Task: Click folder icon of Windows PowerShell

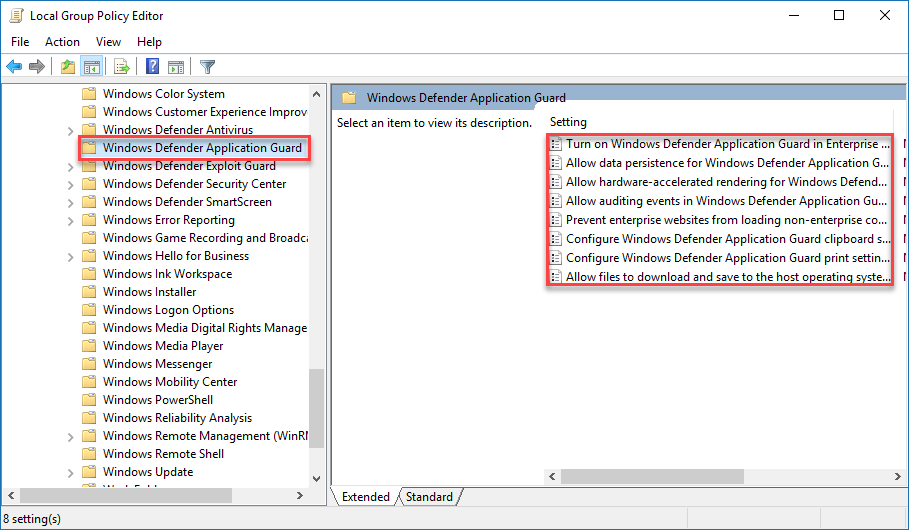Action: coord(89,400)
